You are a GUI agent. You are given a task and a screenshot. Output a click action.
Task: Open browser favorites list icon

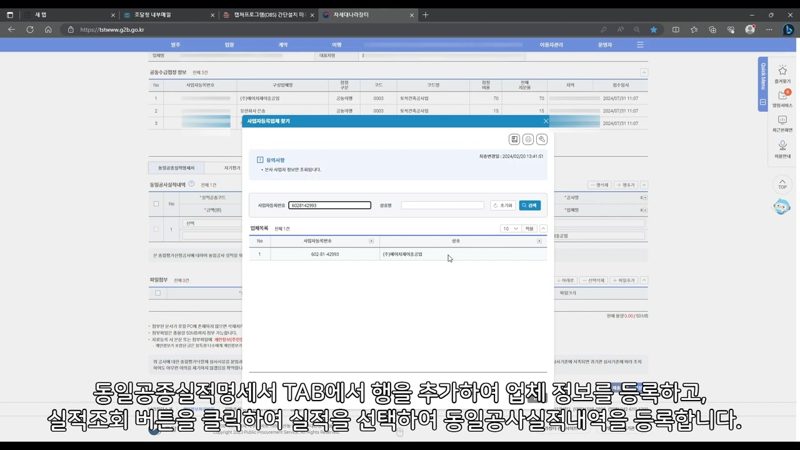click(x=694, y=30)
